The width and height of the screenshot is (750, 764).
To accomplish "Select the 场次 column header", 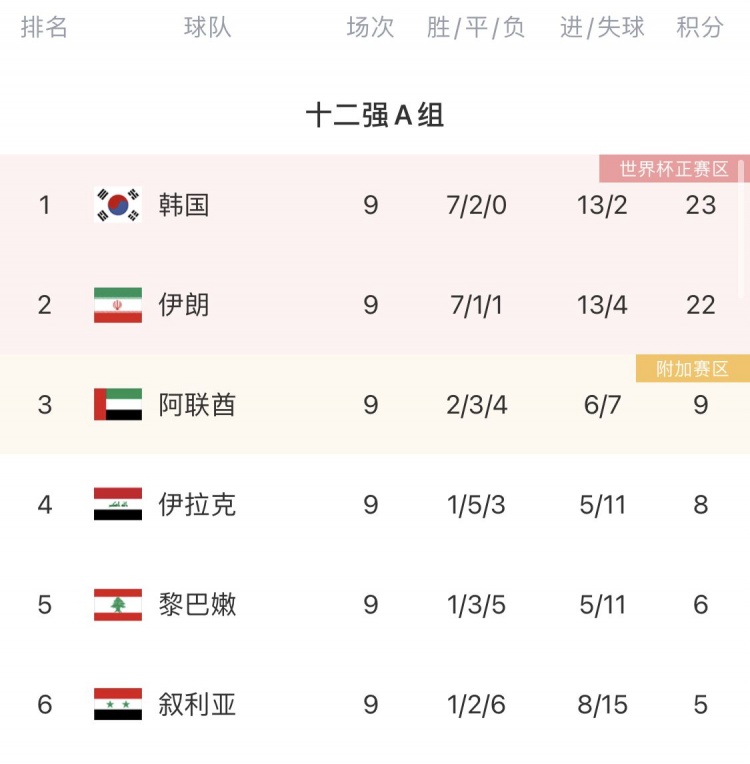I will point(370,27).
